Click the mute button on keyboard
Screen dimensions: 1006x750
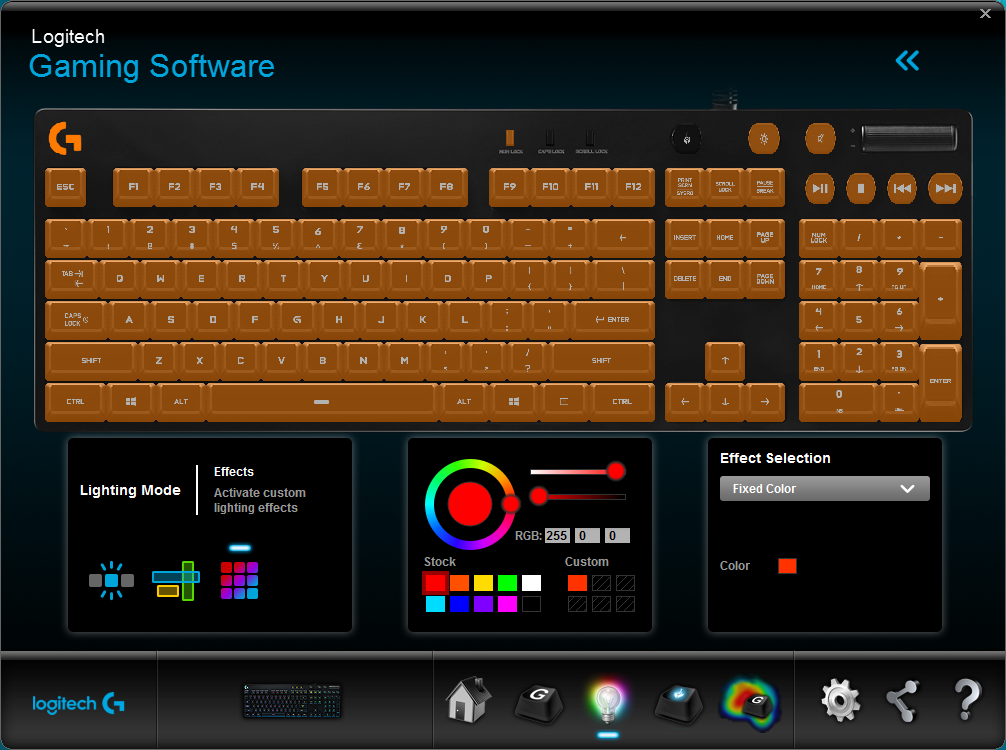coord(820,139)
